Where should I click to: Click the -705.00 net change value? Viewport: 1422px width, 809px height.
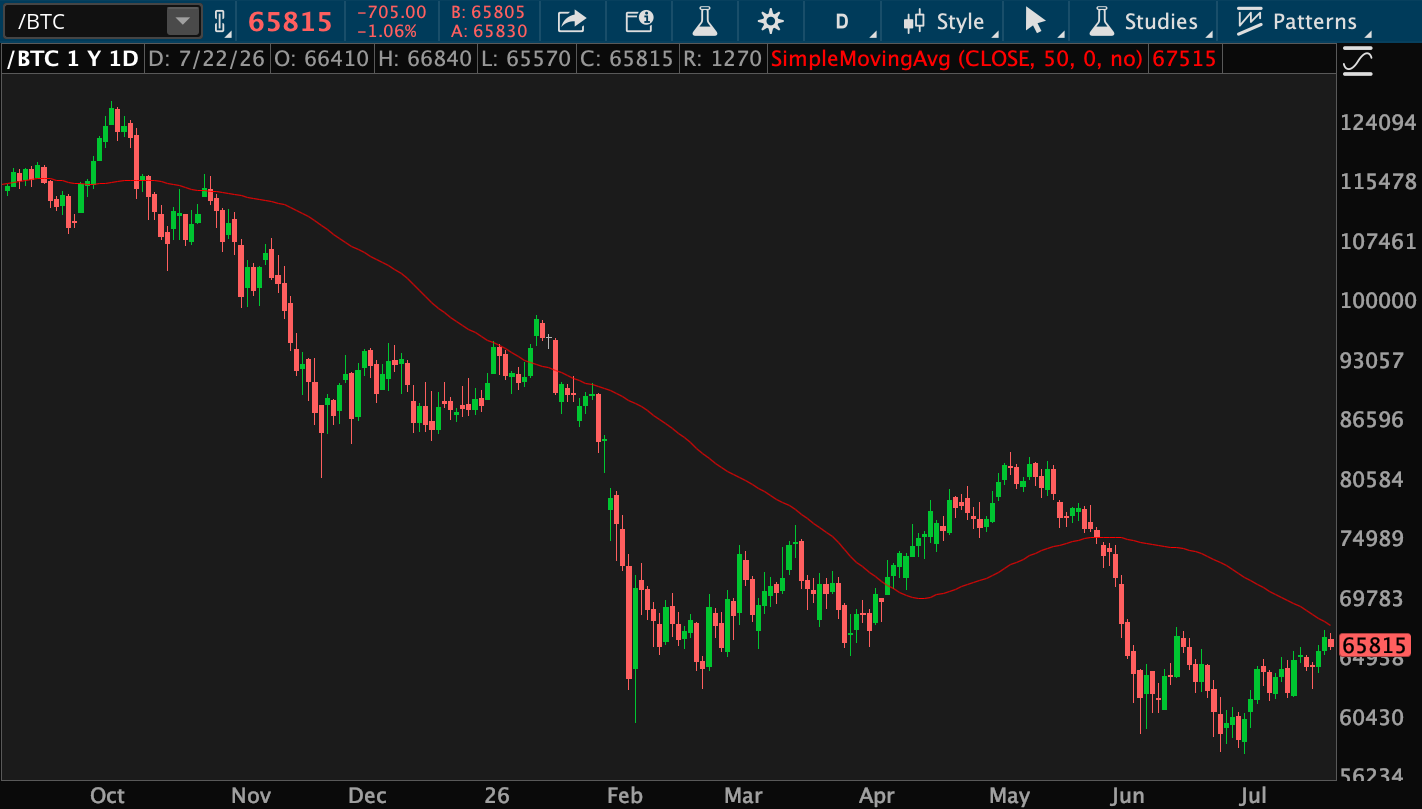392,12
